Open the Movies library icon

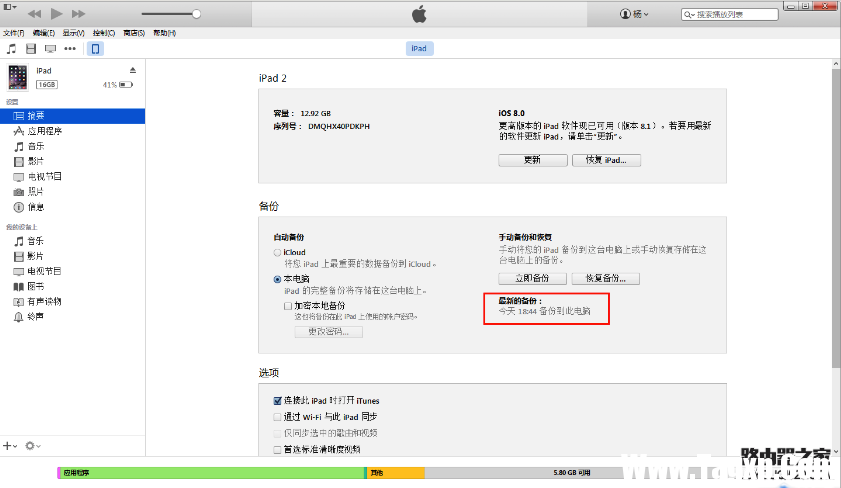(31, 49)
